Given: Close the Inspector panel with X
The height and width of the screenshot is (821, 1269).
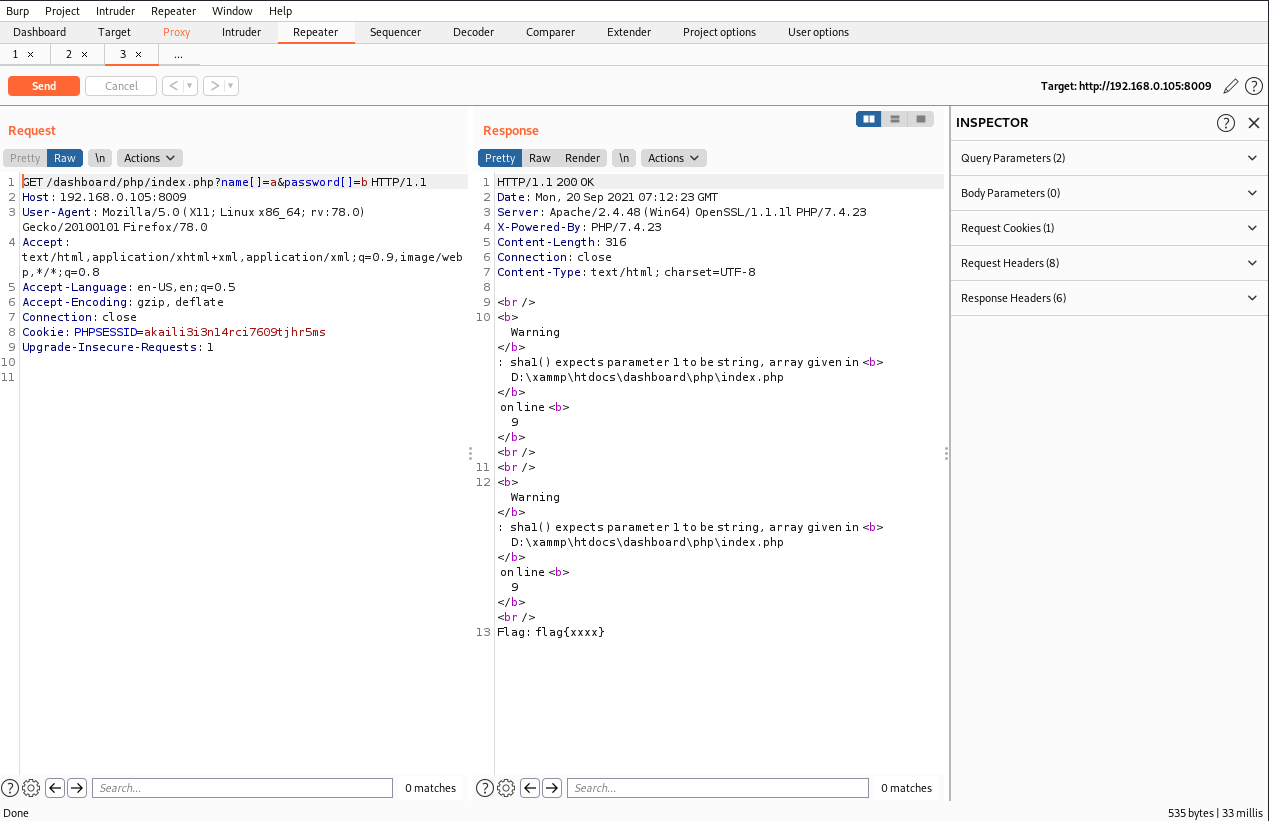Looking at the screenshot, I should pyautogui.click(x=1254, y=123).
